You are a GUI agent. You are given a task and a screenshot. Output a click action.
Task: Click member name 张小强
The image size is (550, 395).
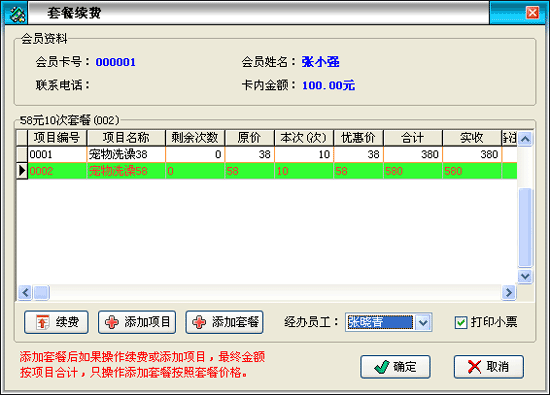click(320, 62)
